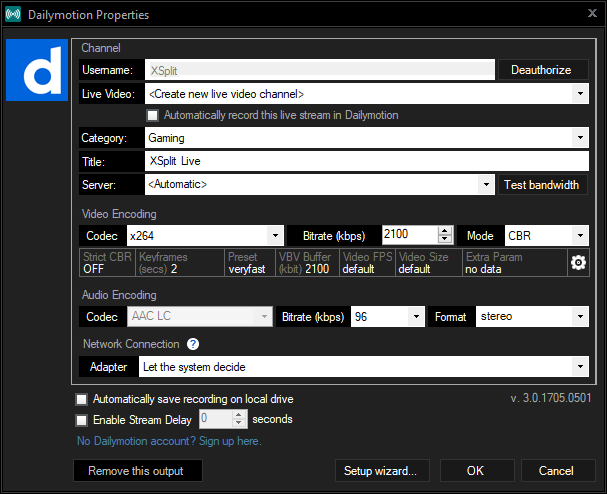Click Remove this output button
Screen dimensions: 607x494
coord(138,470)
